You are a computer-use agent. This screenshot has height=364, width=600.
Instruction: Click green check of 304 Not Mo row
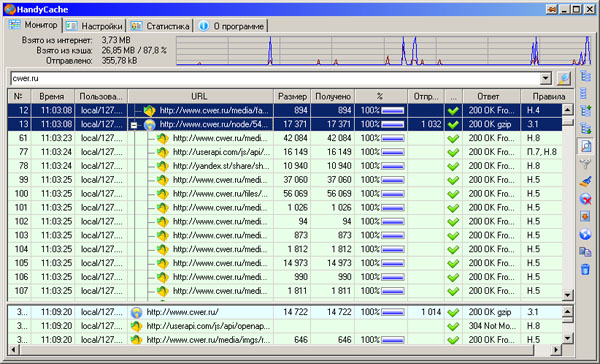[453, 326]
